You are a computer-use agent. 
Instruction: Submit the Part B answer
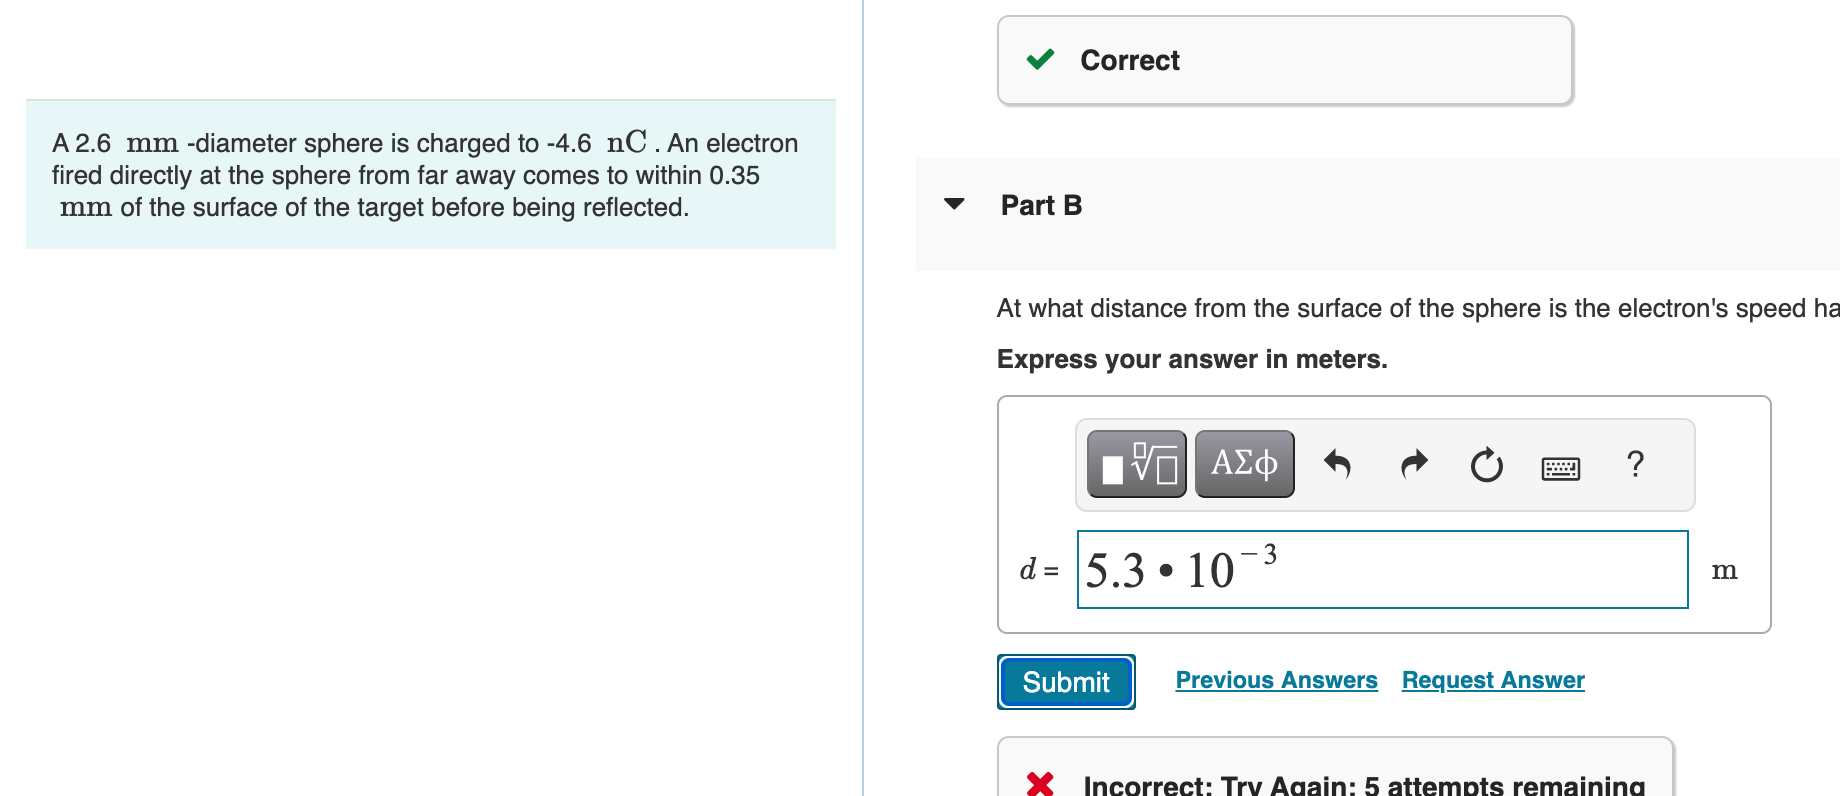pos(1065,682)
